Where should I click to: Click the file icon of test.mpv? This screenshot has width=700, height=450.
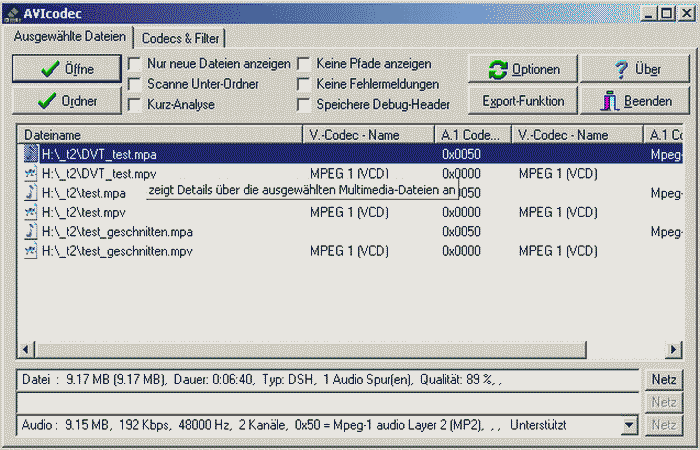(31, 212)
